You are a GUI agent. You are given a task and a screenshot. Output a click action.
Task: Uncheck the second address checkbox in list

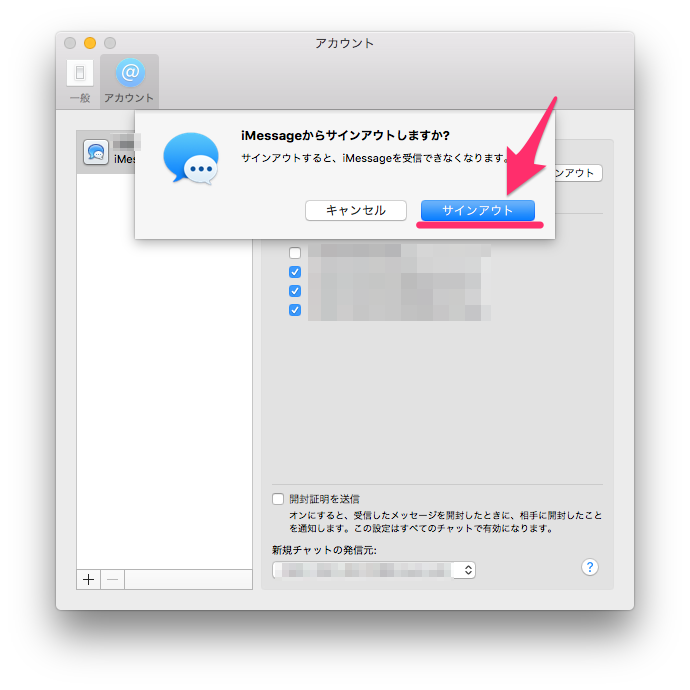295,272
